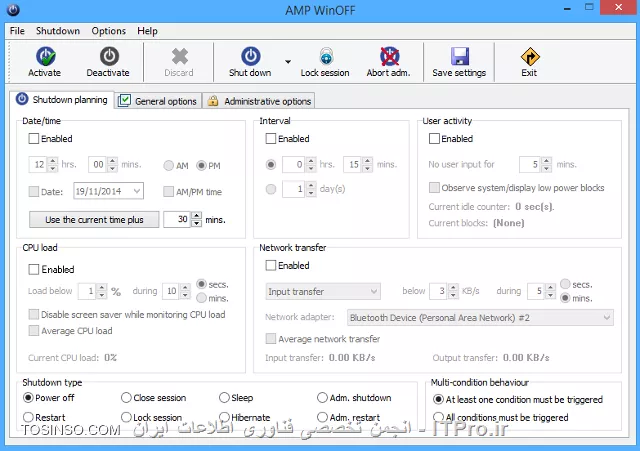This screenshot has height=451, width=640.
Task: Click the Lock session toolbar icon
Action: [x=326, y=56]
